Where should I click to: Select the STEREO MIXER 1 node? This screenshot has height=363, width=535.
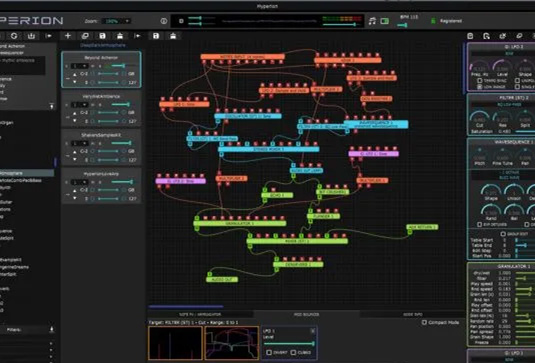click(x=269, y=149)
